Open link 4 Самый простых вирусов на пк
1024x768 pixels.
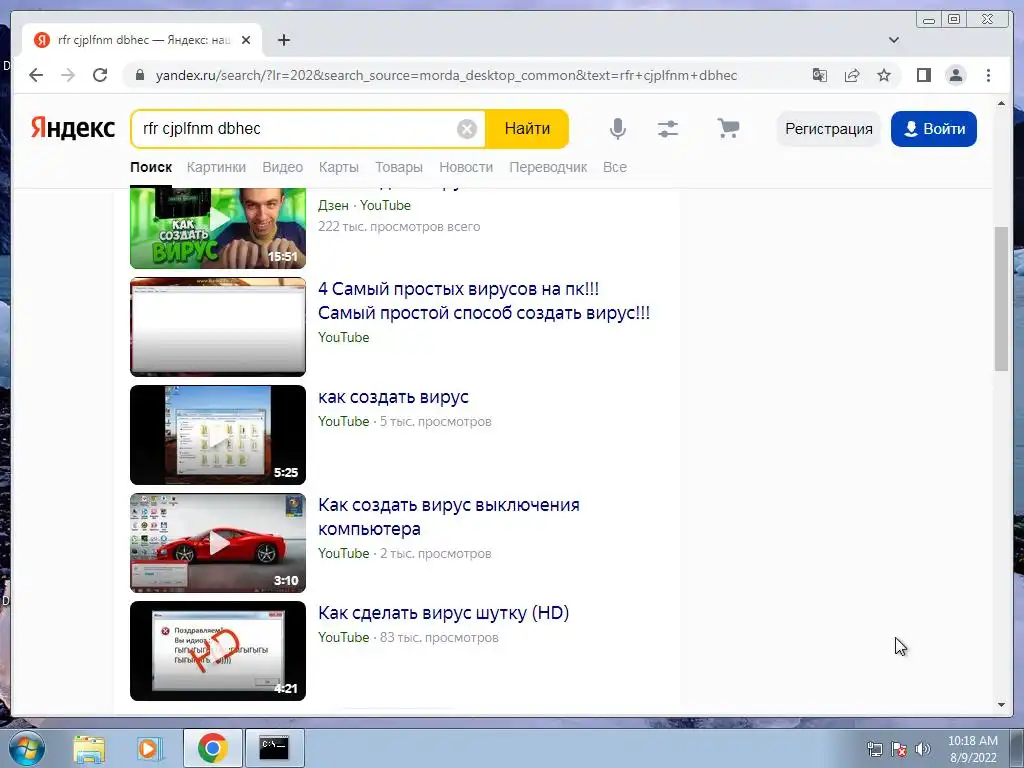[484, 300]
